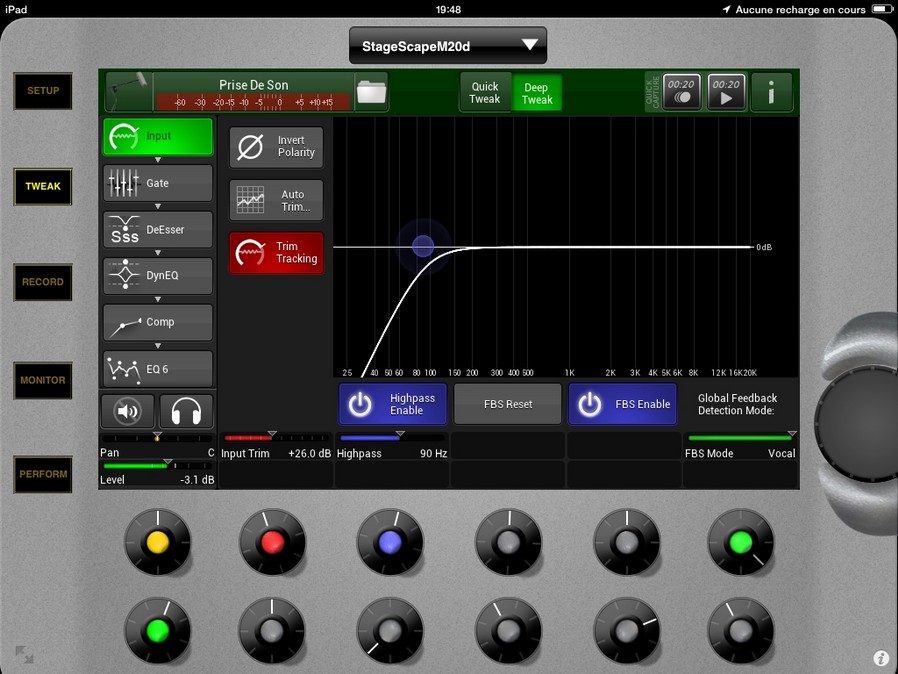Select the EQ 6 block
898x674 pixels.
tap(158, 369)
